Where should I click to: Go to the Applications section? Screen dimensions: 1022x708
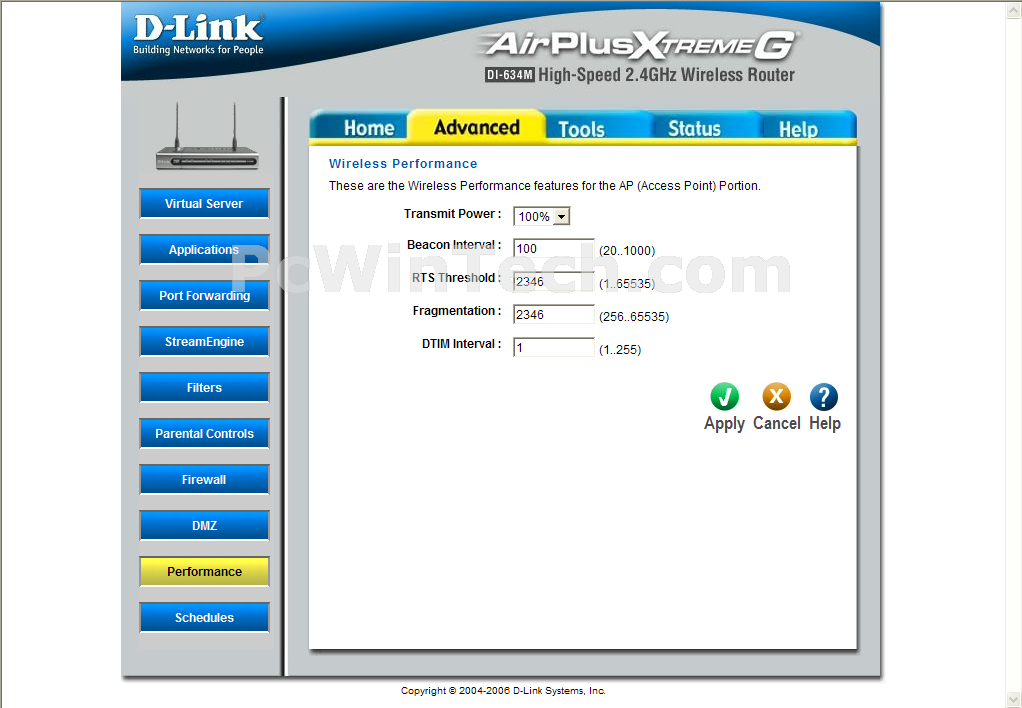pyautogui.click(x=204, y=250)
